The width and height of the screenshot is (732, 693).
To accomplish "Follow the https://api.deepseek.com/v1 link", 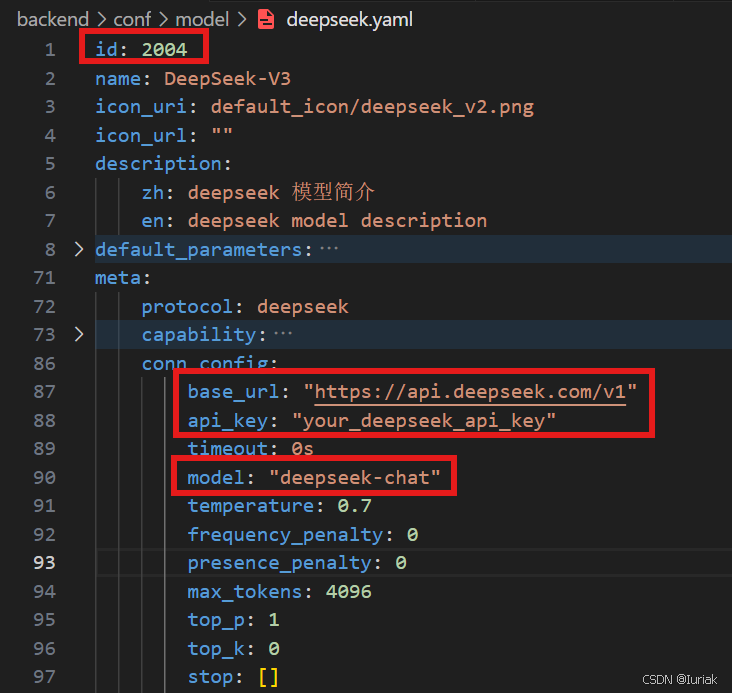I will 470,392.
